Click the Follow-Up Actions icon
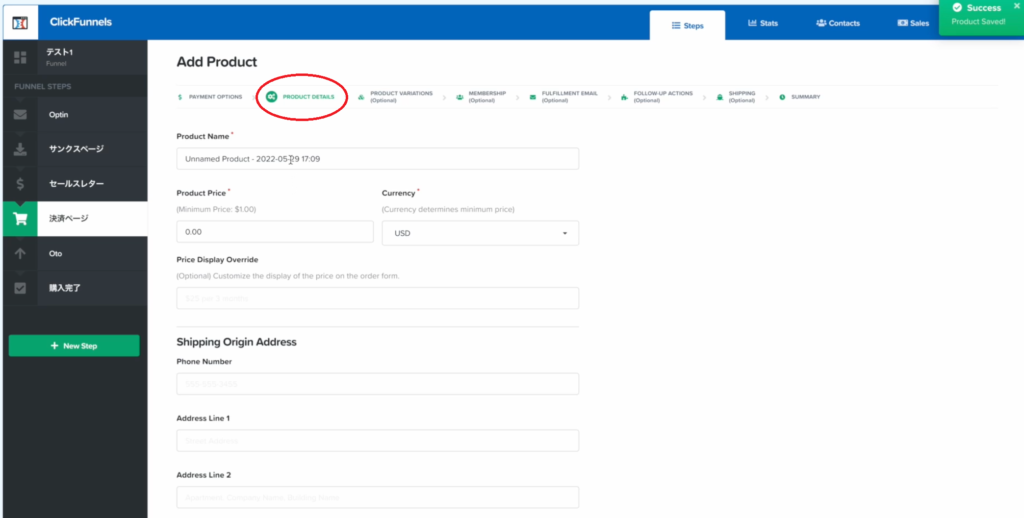This screenshot has height=518, width=1024. tap(624, 97)
